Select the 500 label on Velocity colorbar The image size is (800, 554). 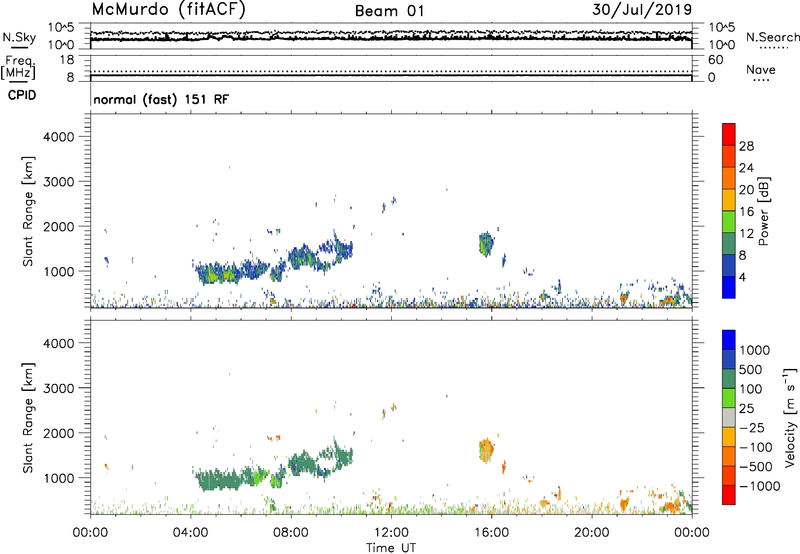pyautogui.click(x=752, y=369)
